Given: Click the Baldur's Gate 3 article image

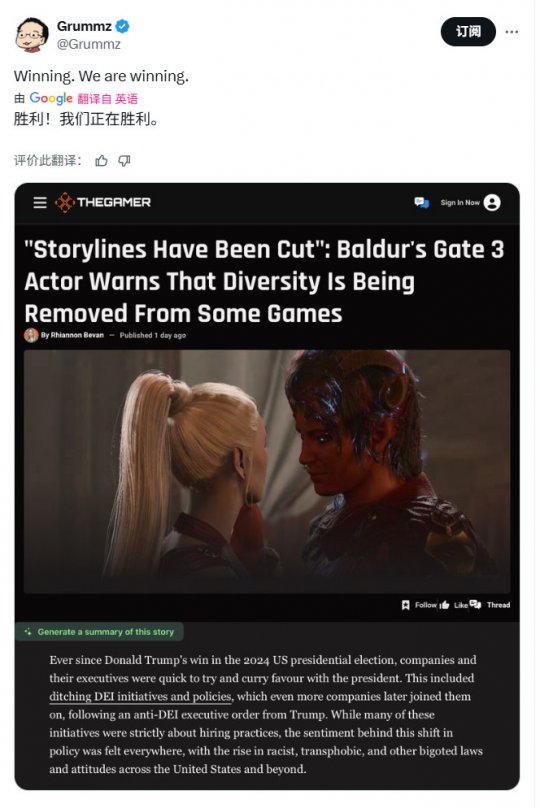Looking at the screenshot, I should [267, 472].
